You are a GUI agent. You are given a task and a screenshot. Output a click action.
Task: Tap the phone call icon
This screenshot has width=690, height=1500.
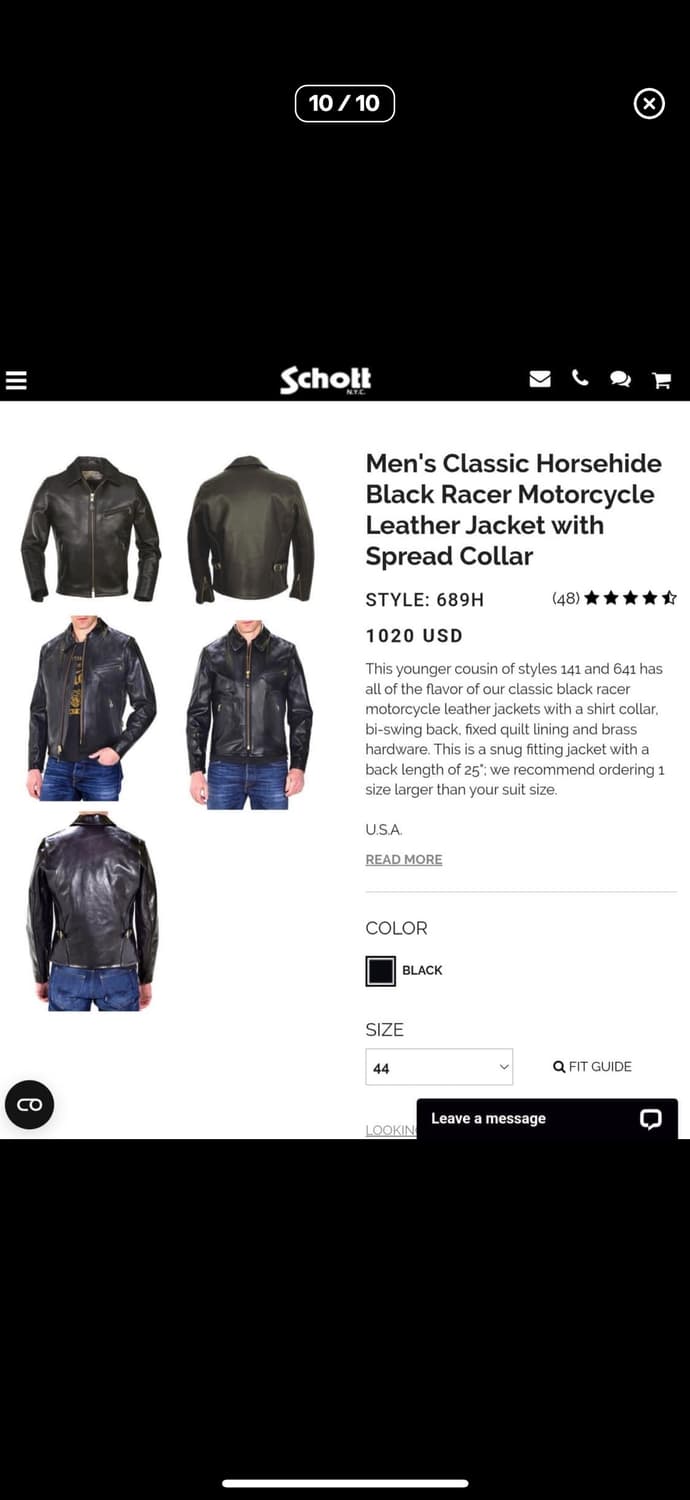[580, 378]
